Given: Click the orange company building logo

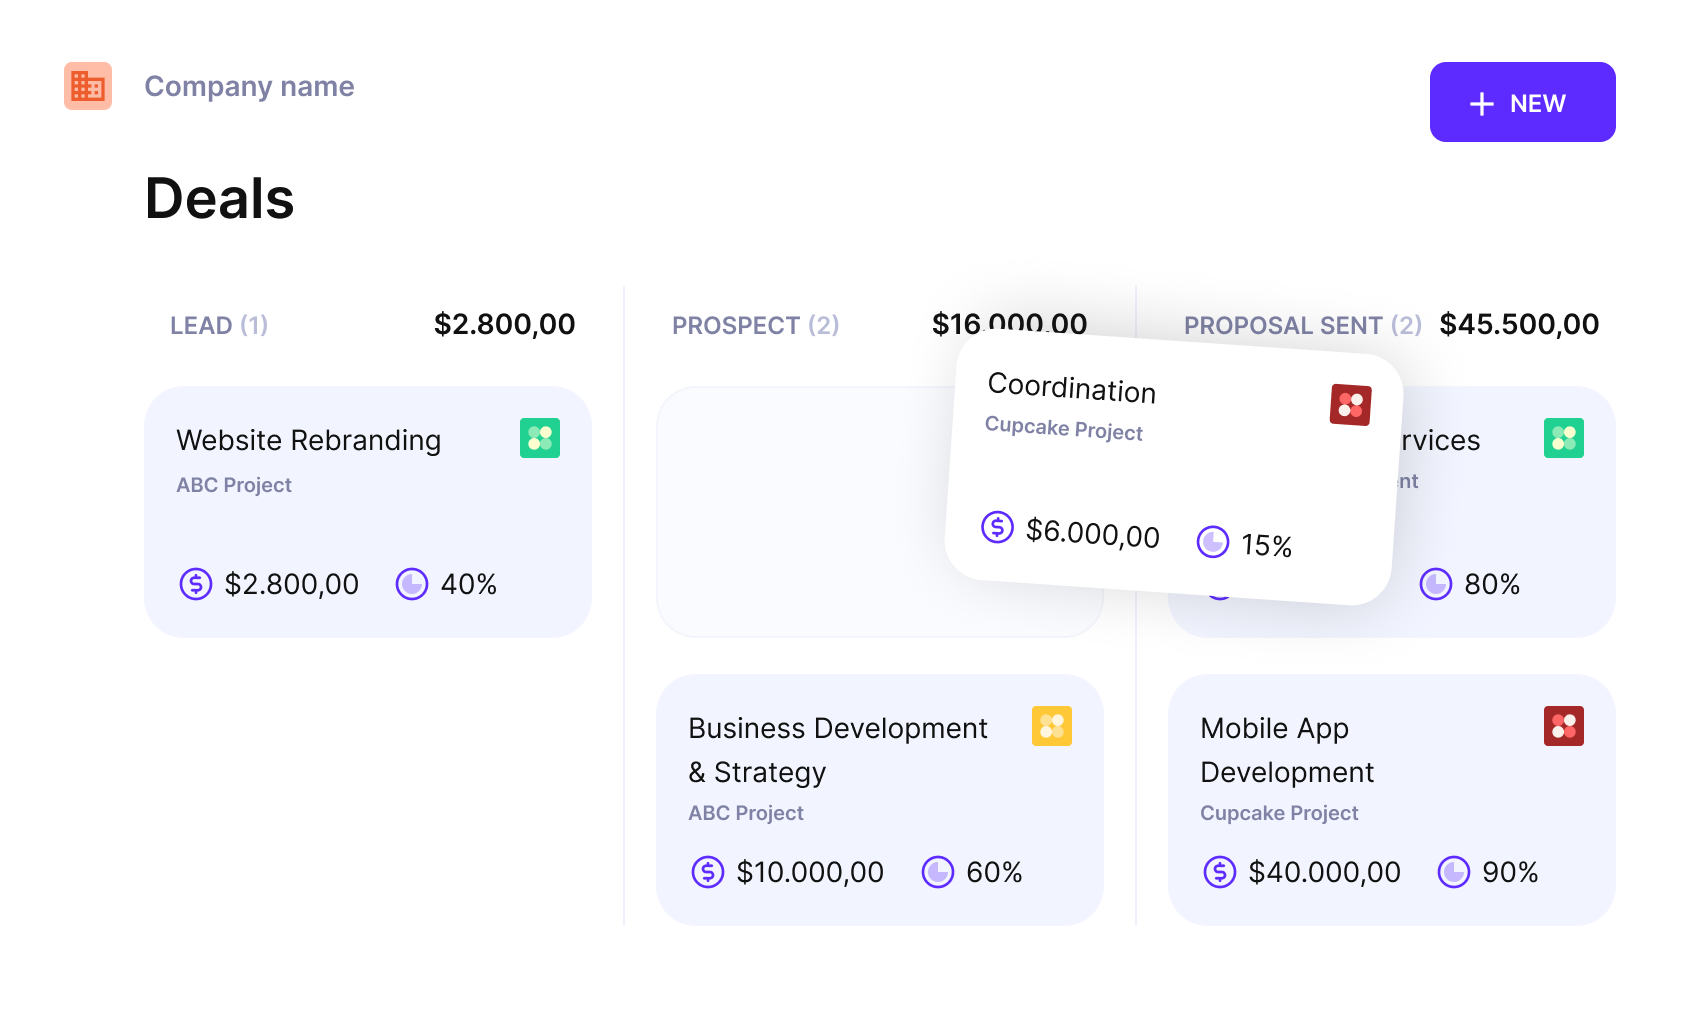Looking at the screenshot, I should 88,86.
